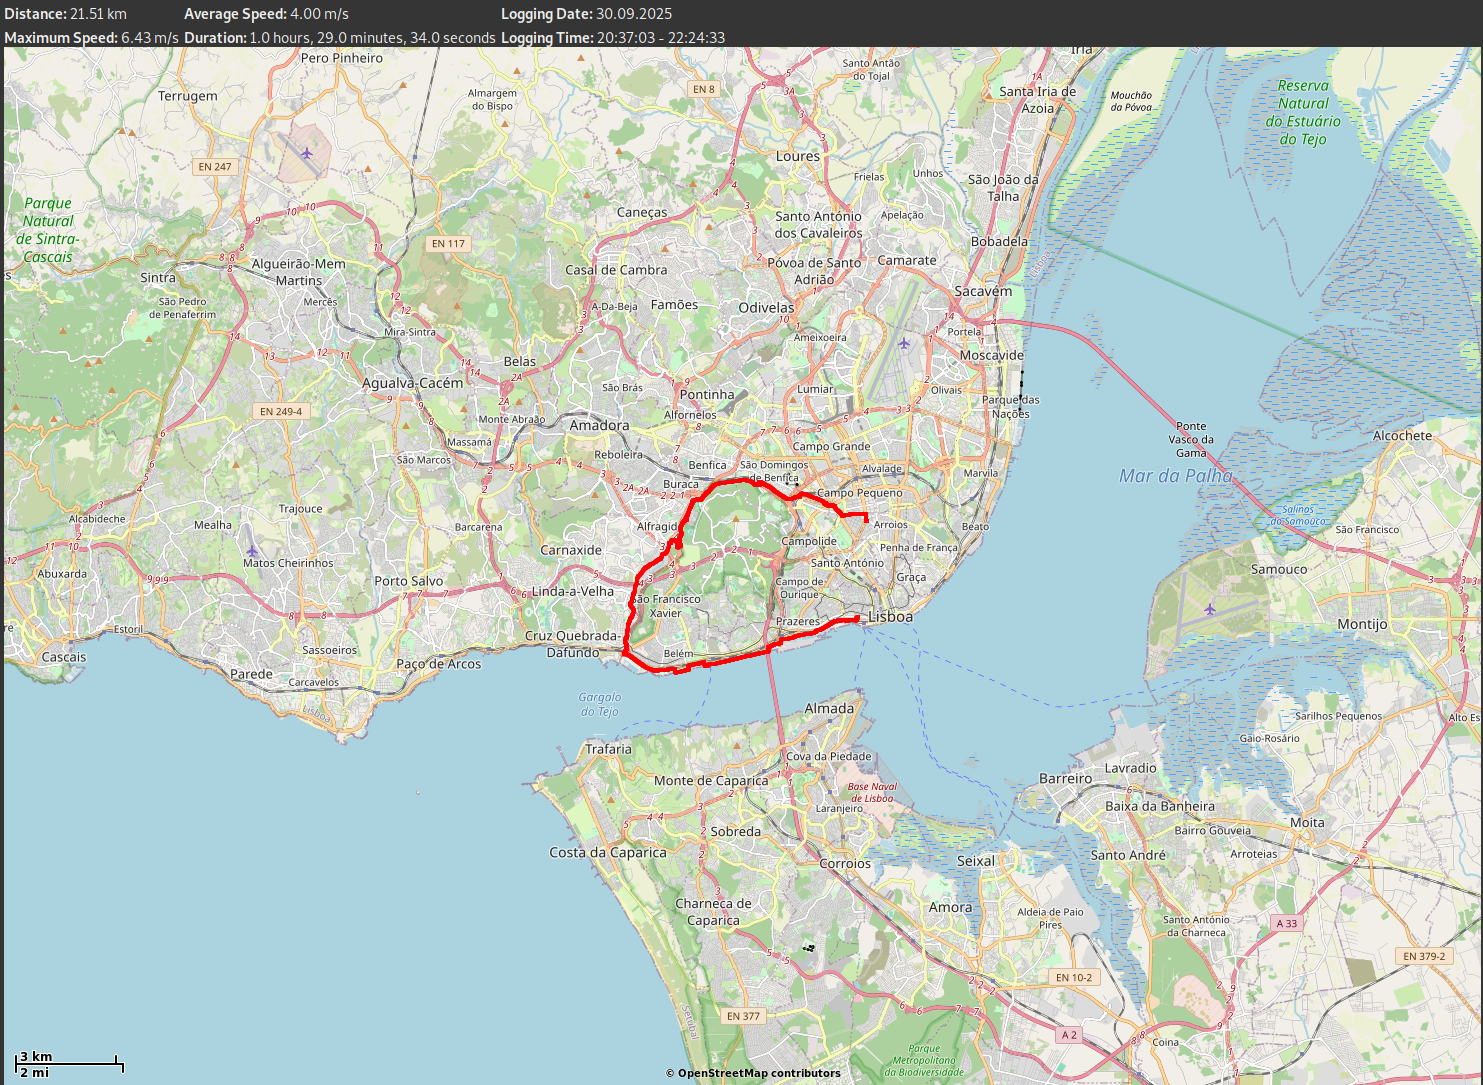This screenshot has width=1483, height=1085.
Task: Click the Lisboa city label
Action: click(x=890, y=617)
